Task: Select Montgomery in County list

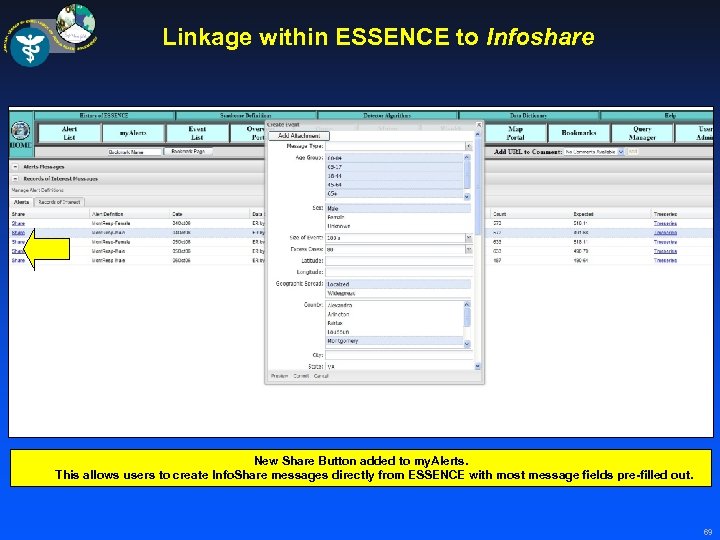Action: point(394,341)
